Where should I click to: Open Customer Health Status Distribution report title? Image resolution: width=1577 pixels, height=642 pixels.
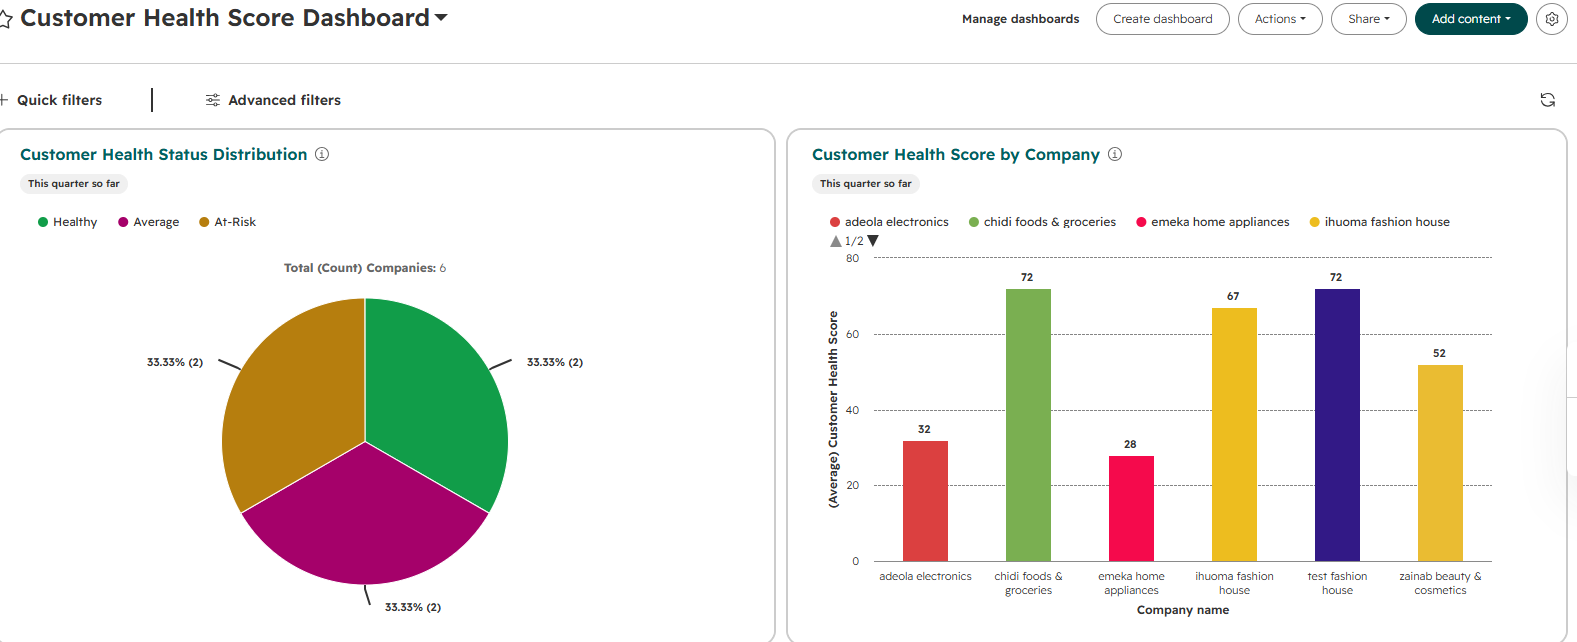click(x=163, y=154)
